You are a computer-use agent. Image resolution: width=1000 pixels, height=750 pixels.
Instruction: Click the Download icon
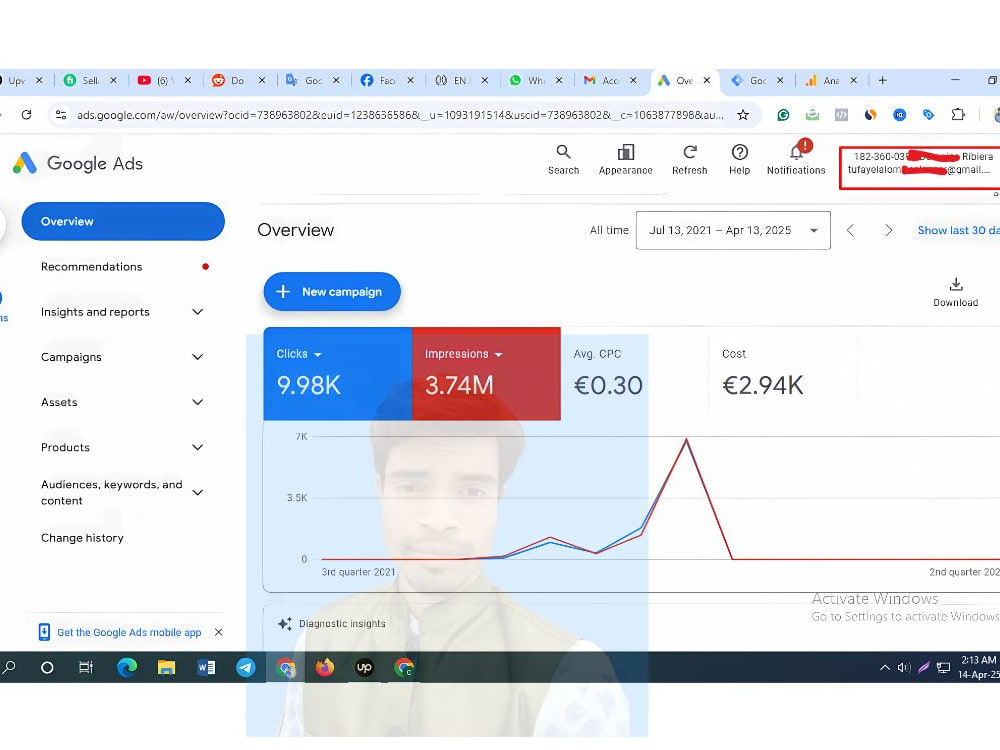[x=955, y=284]
